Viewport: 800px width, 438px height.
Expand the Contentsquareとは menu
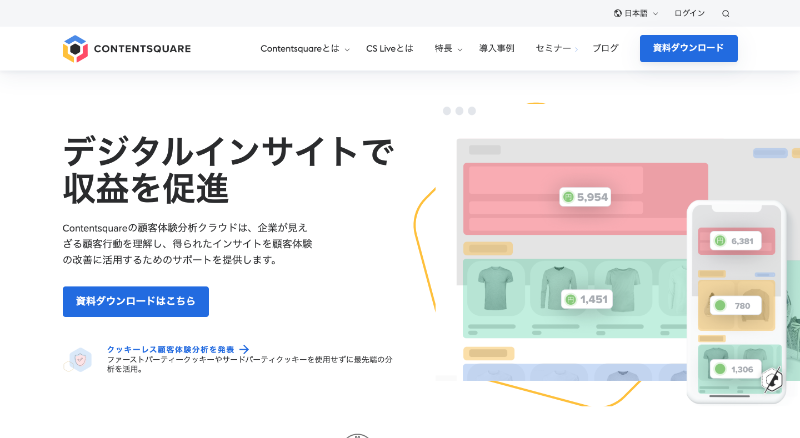pos(304,48)
